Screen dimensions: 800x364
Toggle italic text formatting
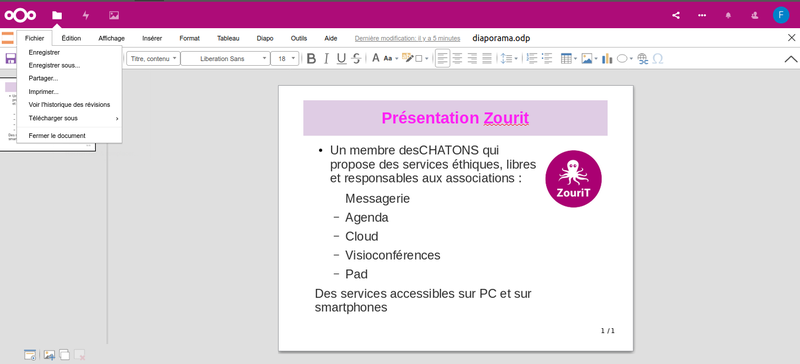click(327, 59)
